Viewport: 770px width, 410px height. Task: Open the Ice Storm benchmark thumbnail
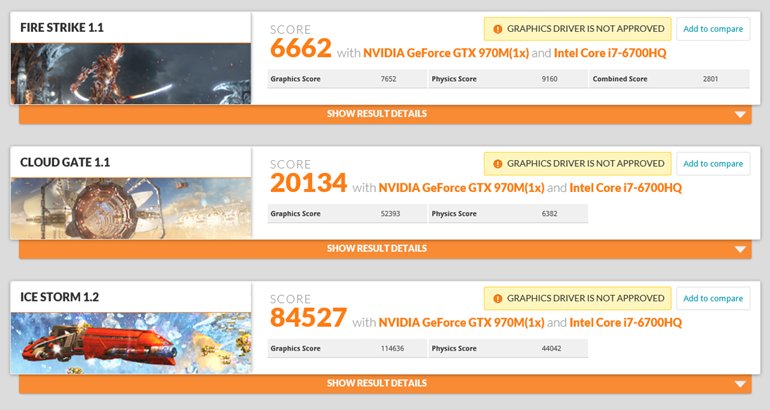pyautogui.click(x=130, y=343)
